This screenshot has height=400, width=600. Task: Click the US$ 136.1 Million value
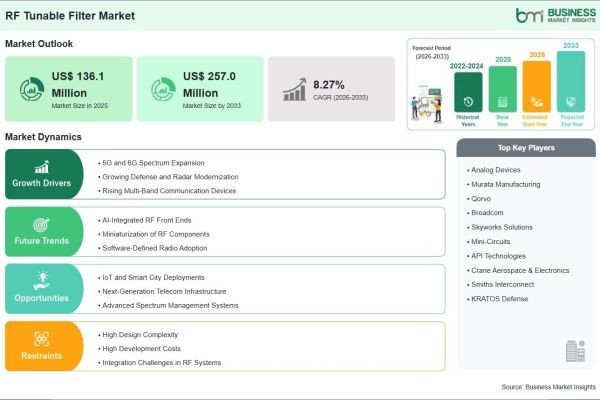(78, 85)
